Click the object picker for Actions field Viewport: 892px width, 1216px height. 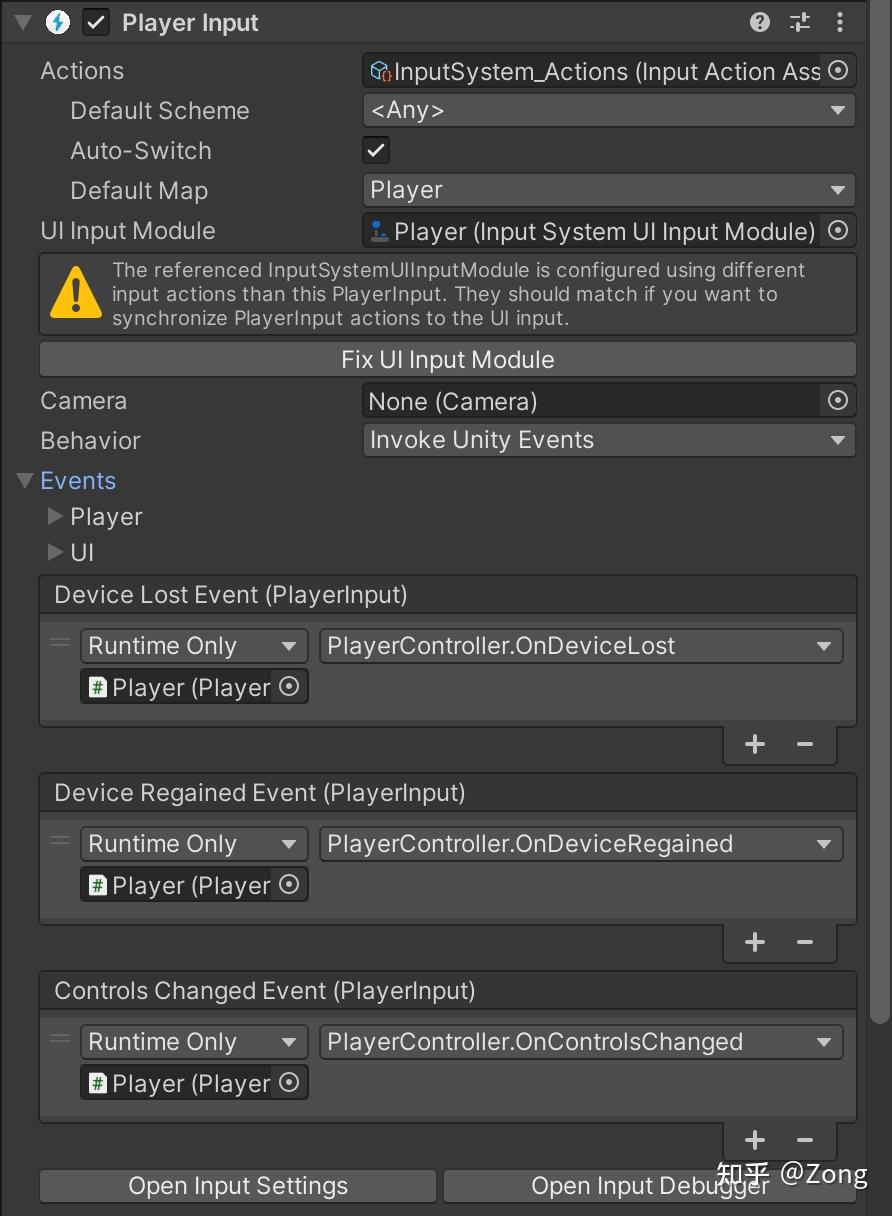pyautogui.click(x=838, y=70)
